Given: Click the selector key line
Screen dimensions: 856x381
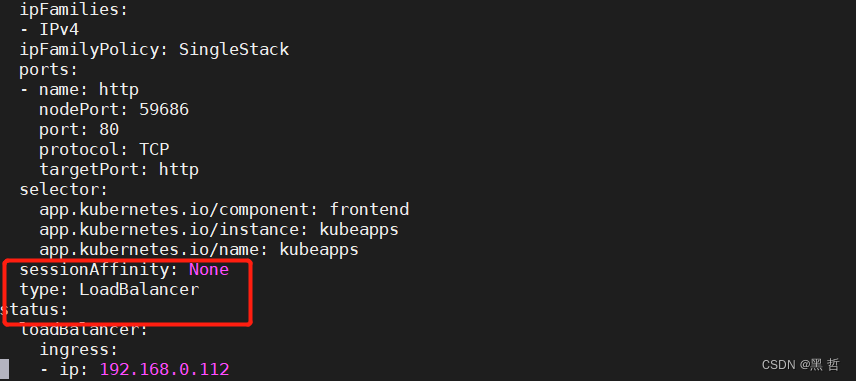Looking at the screenshot, I should pos(63,190).
